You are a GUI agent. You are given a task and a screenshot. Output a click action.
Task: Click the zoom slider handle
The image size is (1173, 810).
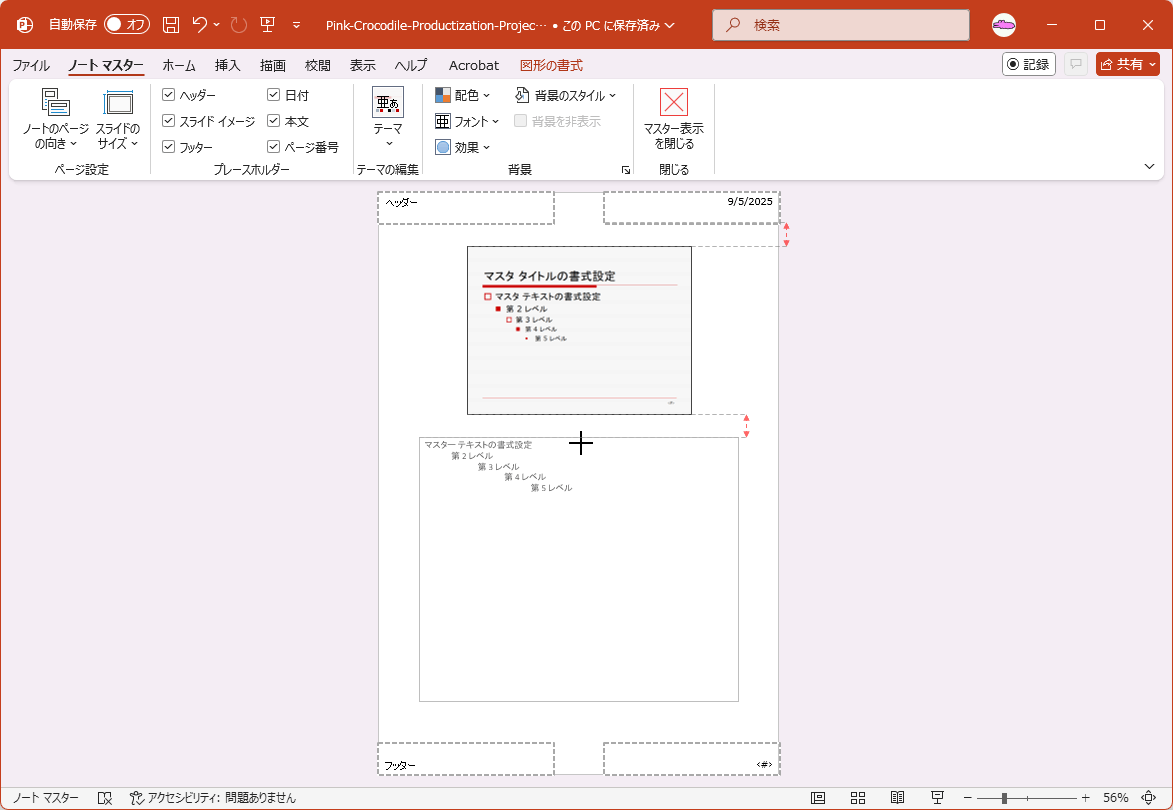tap(1004, 798)
